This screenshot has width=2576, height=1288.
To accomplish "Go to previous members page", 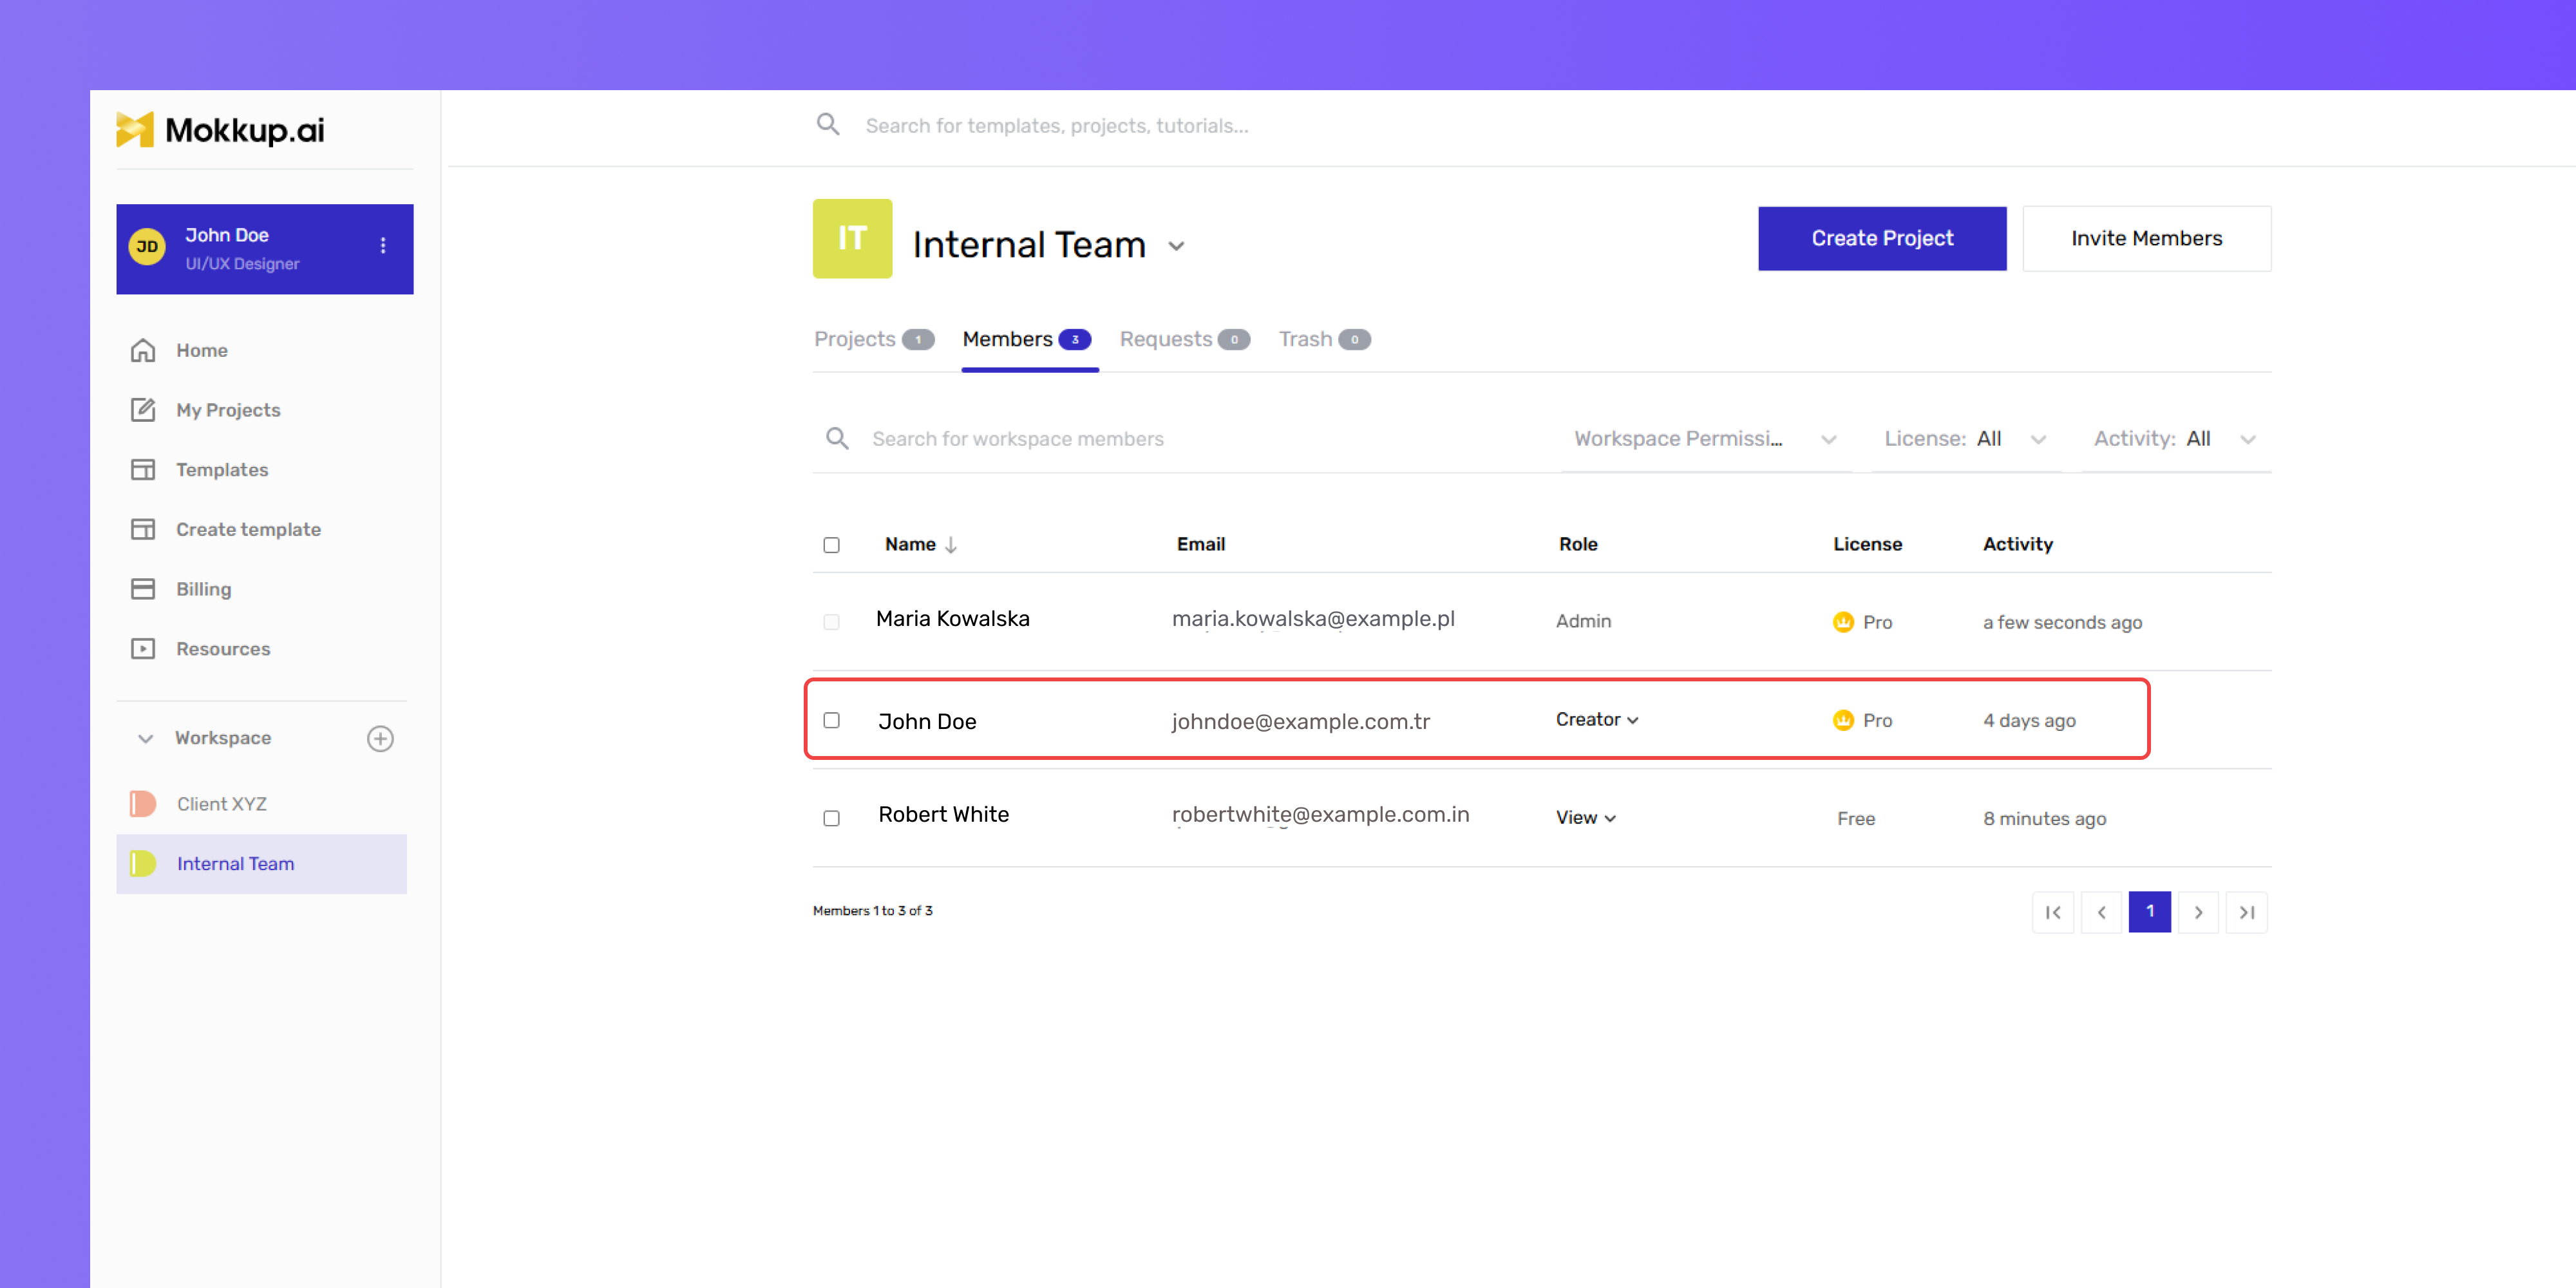I will (2101, 912).
